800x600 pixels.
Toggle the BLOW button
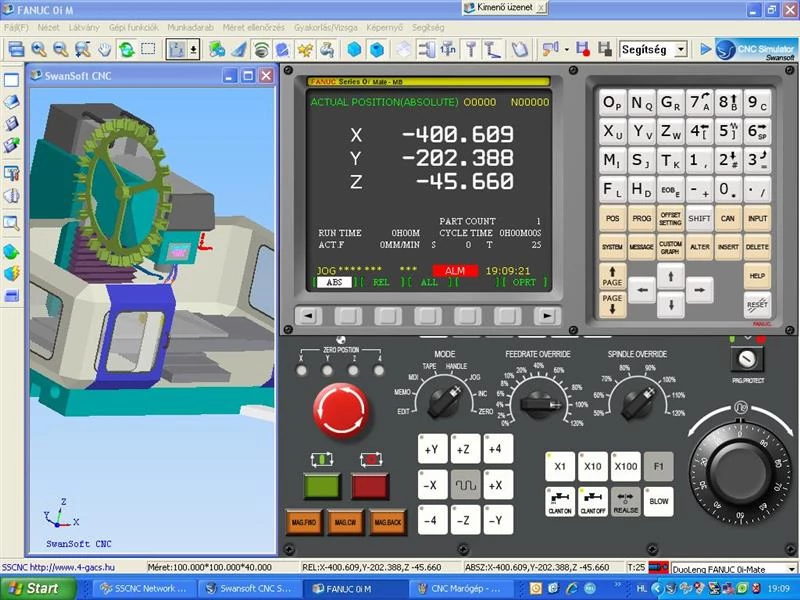[659, 502]
